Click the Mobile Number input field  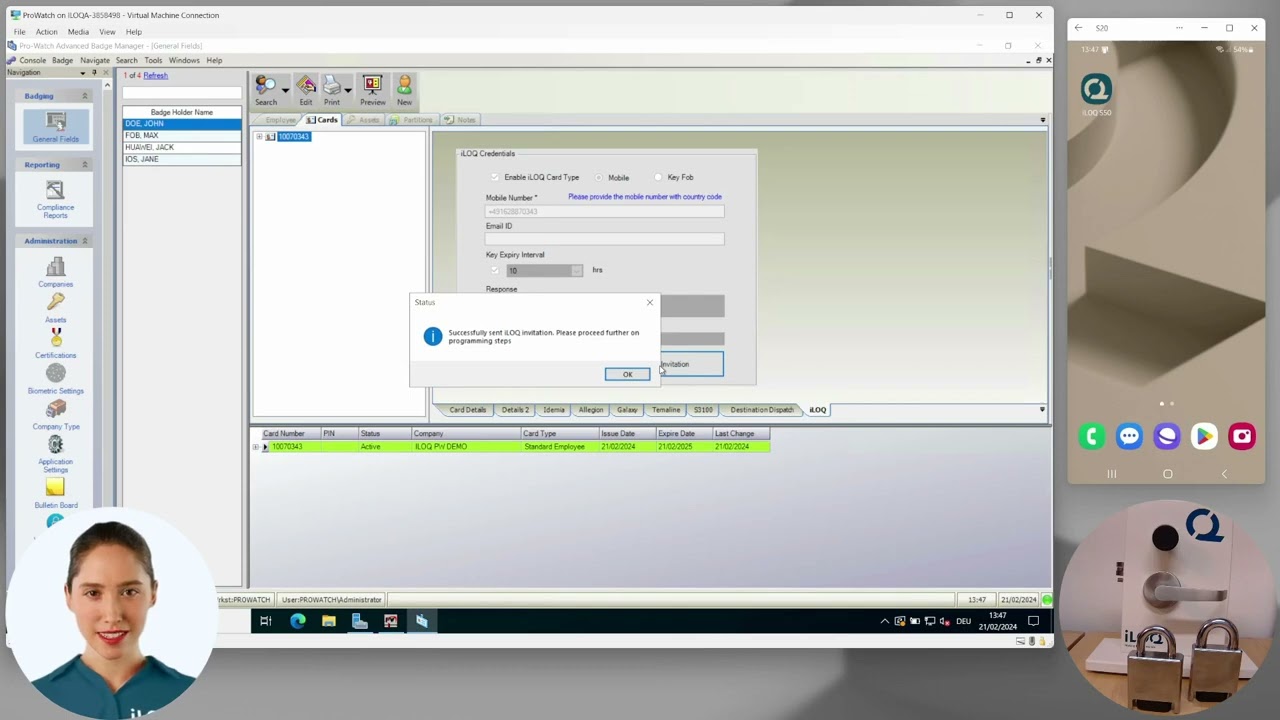[604, 211]
